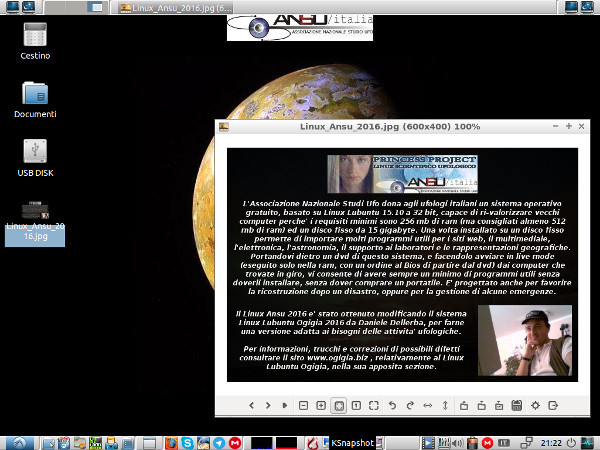Save image as a new file
600x450 pixels.
[x=499, y=405]
